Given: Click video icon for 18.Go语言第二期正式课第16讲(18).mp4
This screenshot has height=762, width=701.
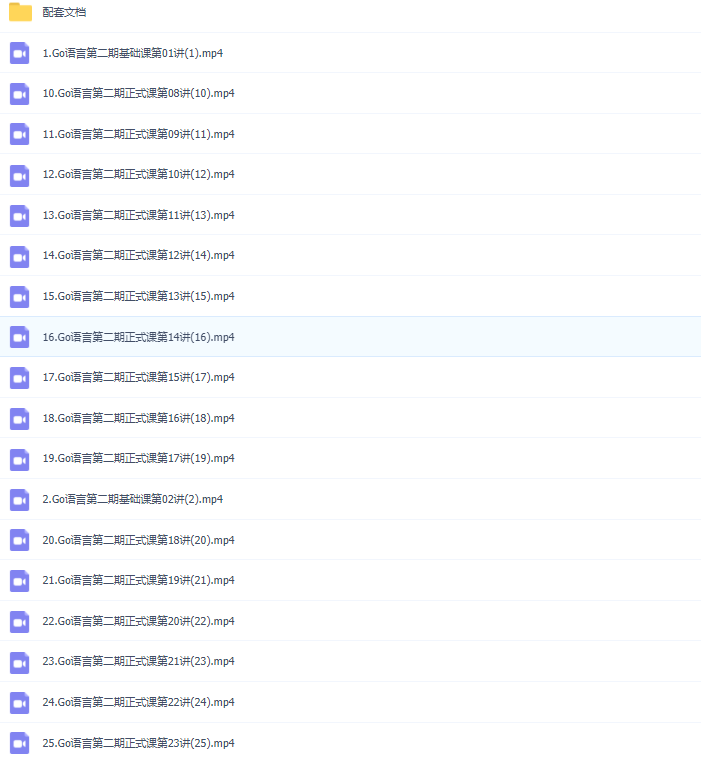Looking at the screenshot, I should point(19,418).
